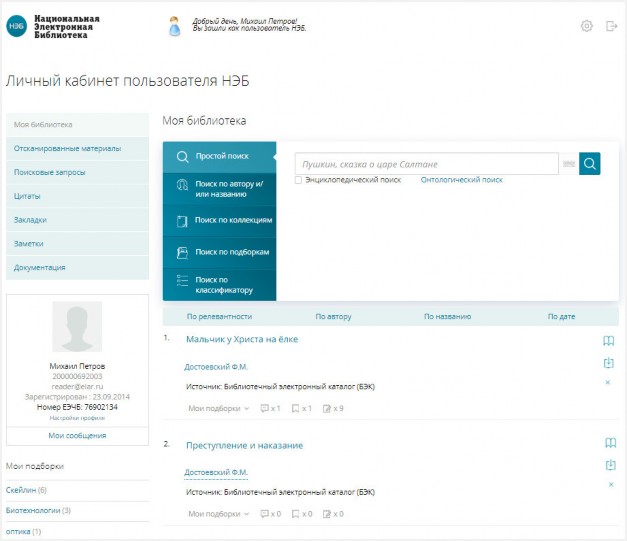Open the title Мальчик у Христа на ёлке
627x541 pixels.
pos(242,339)
